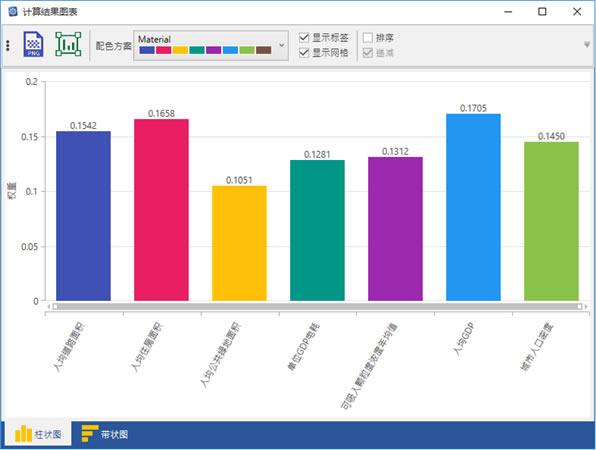This screenshot has width=596, height=450.
Task: Click the horizontal scrollbar left arrow
Action: (49, 306)
